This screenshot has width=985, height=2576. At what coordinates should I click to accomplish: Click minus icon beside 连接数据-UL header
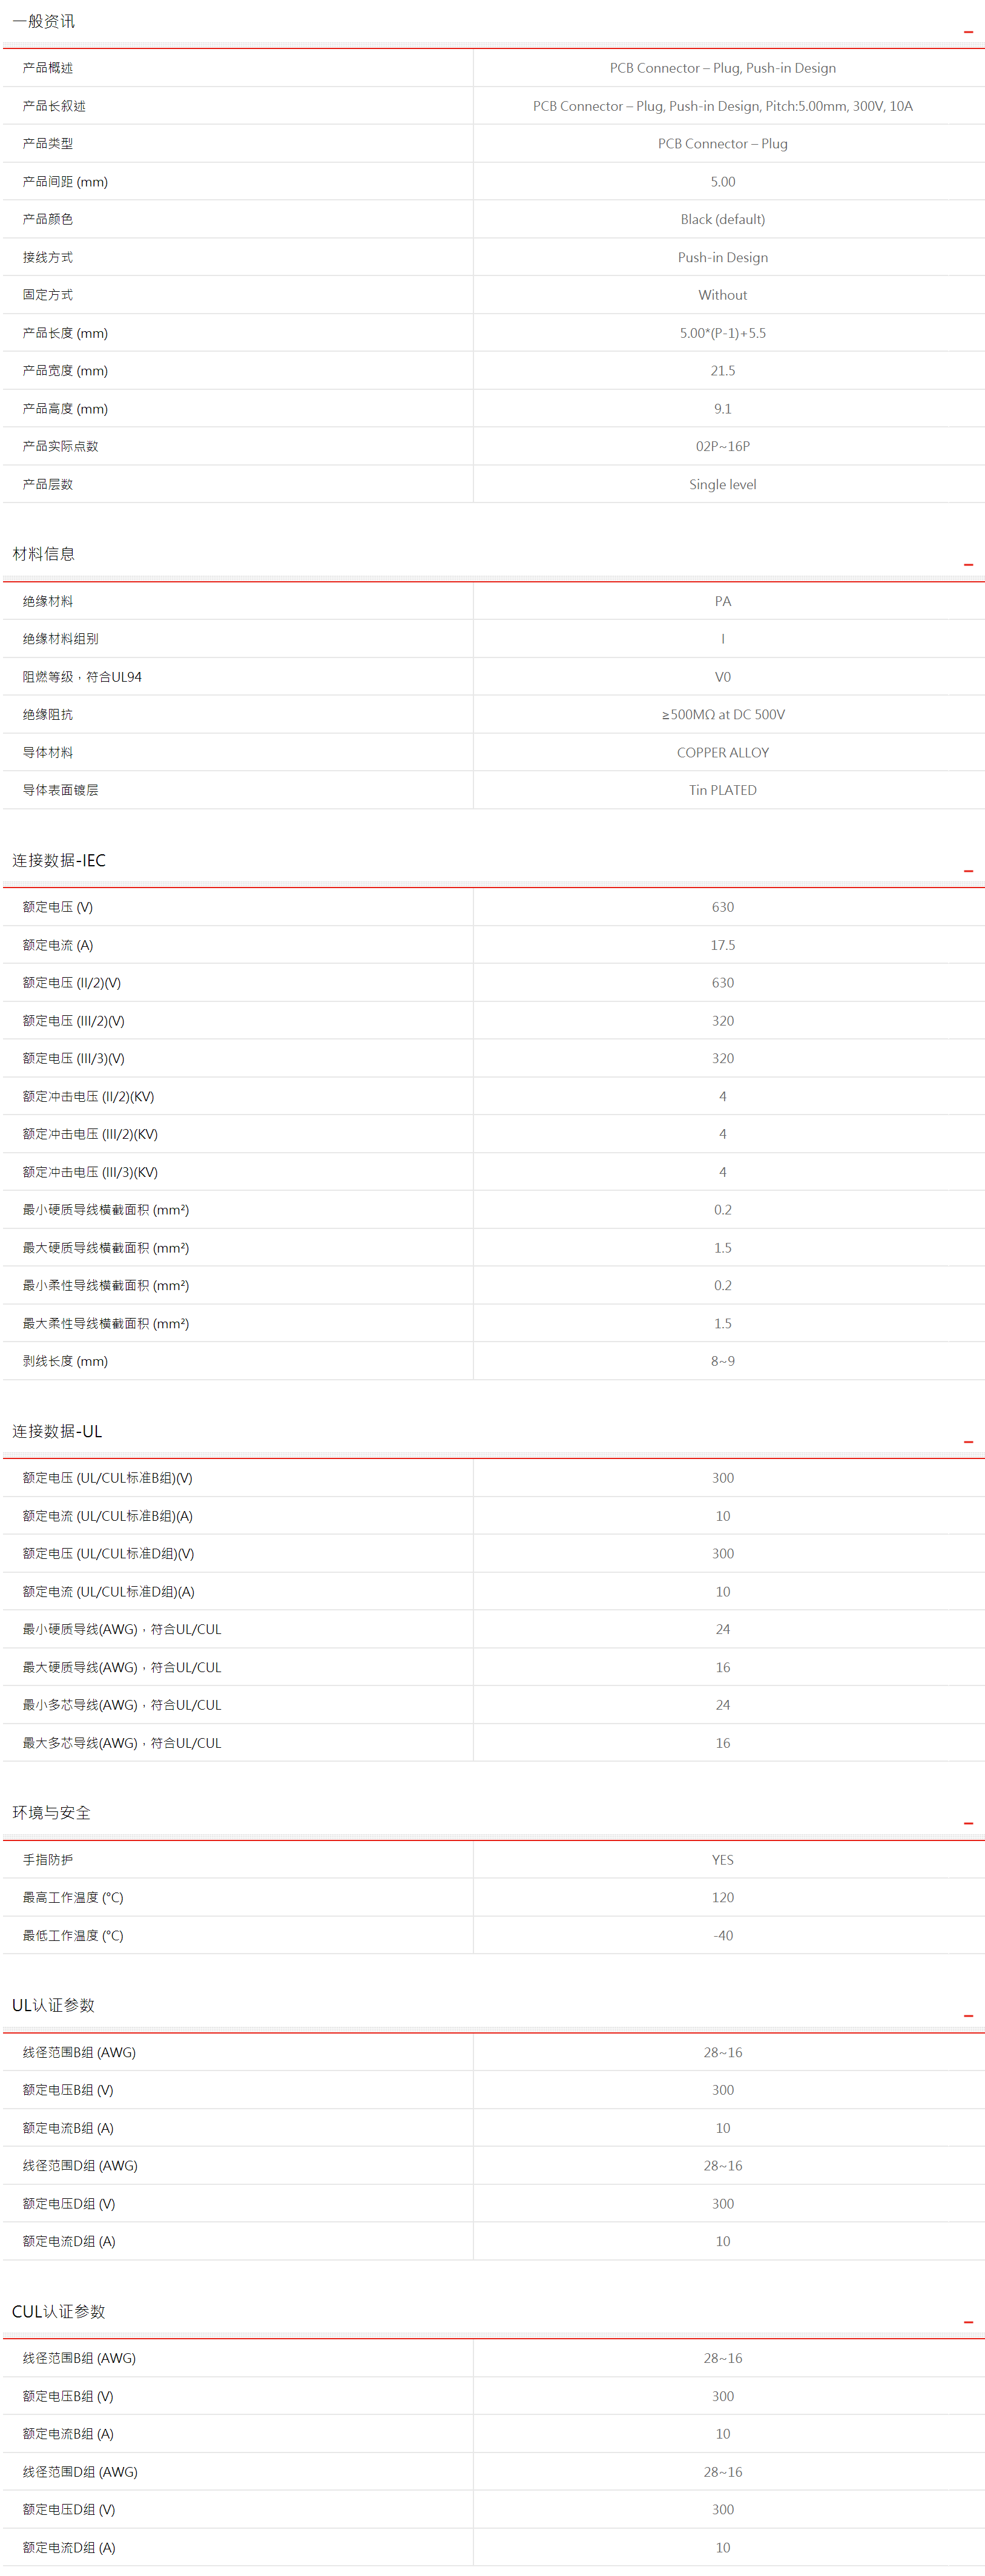click(967, 1442)
